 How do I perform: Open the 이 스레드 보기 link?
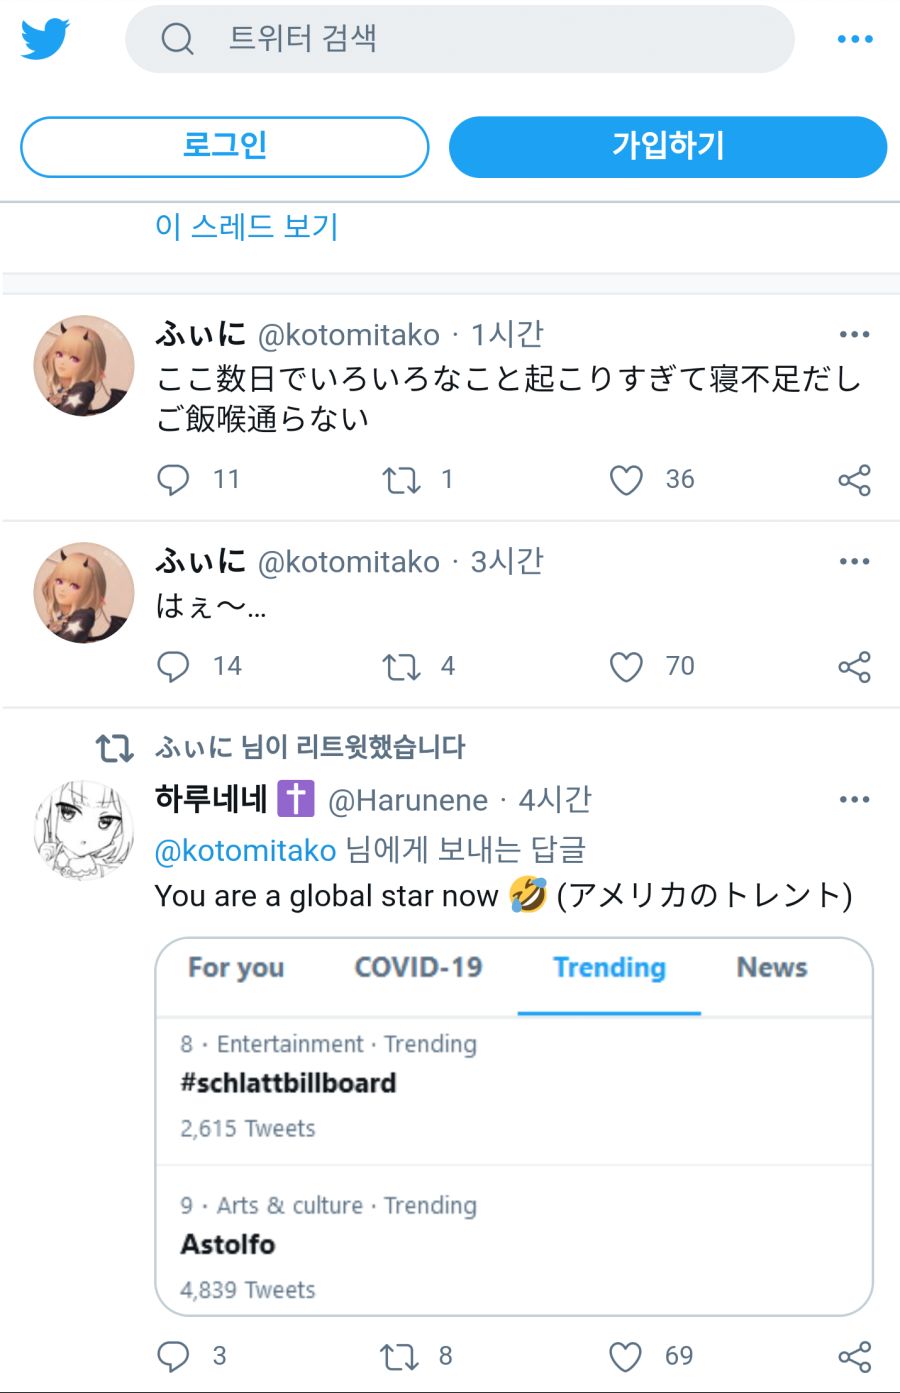coord(247,226)
